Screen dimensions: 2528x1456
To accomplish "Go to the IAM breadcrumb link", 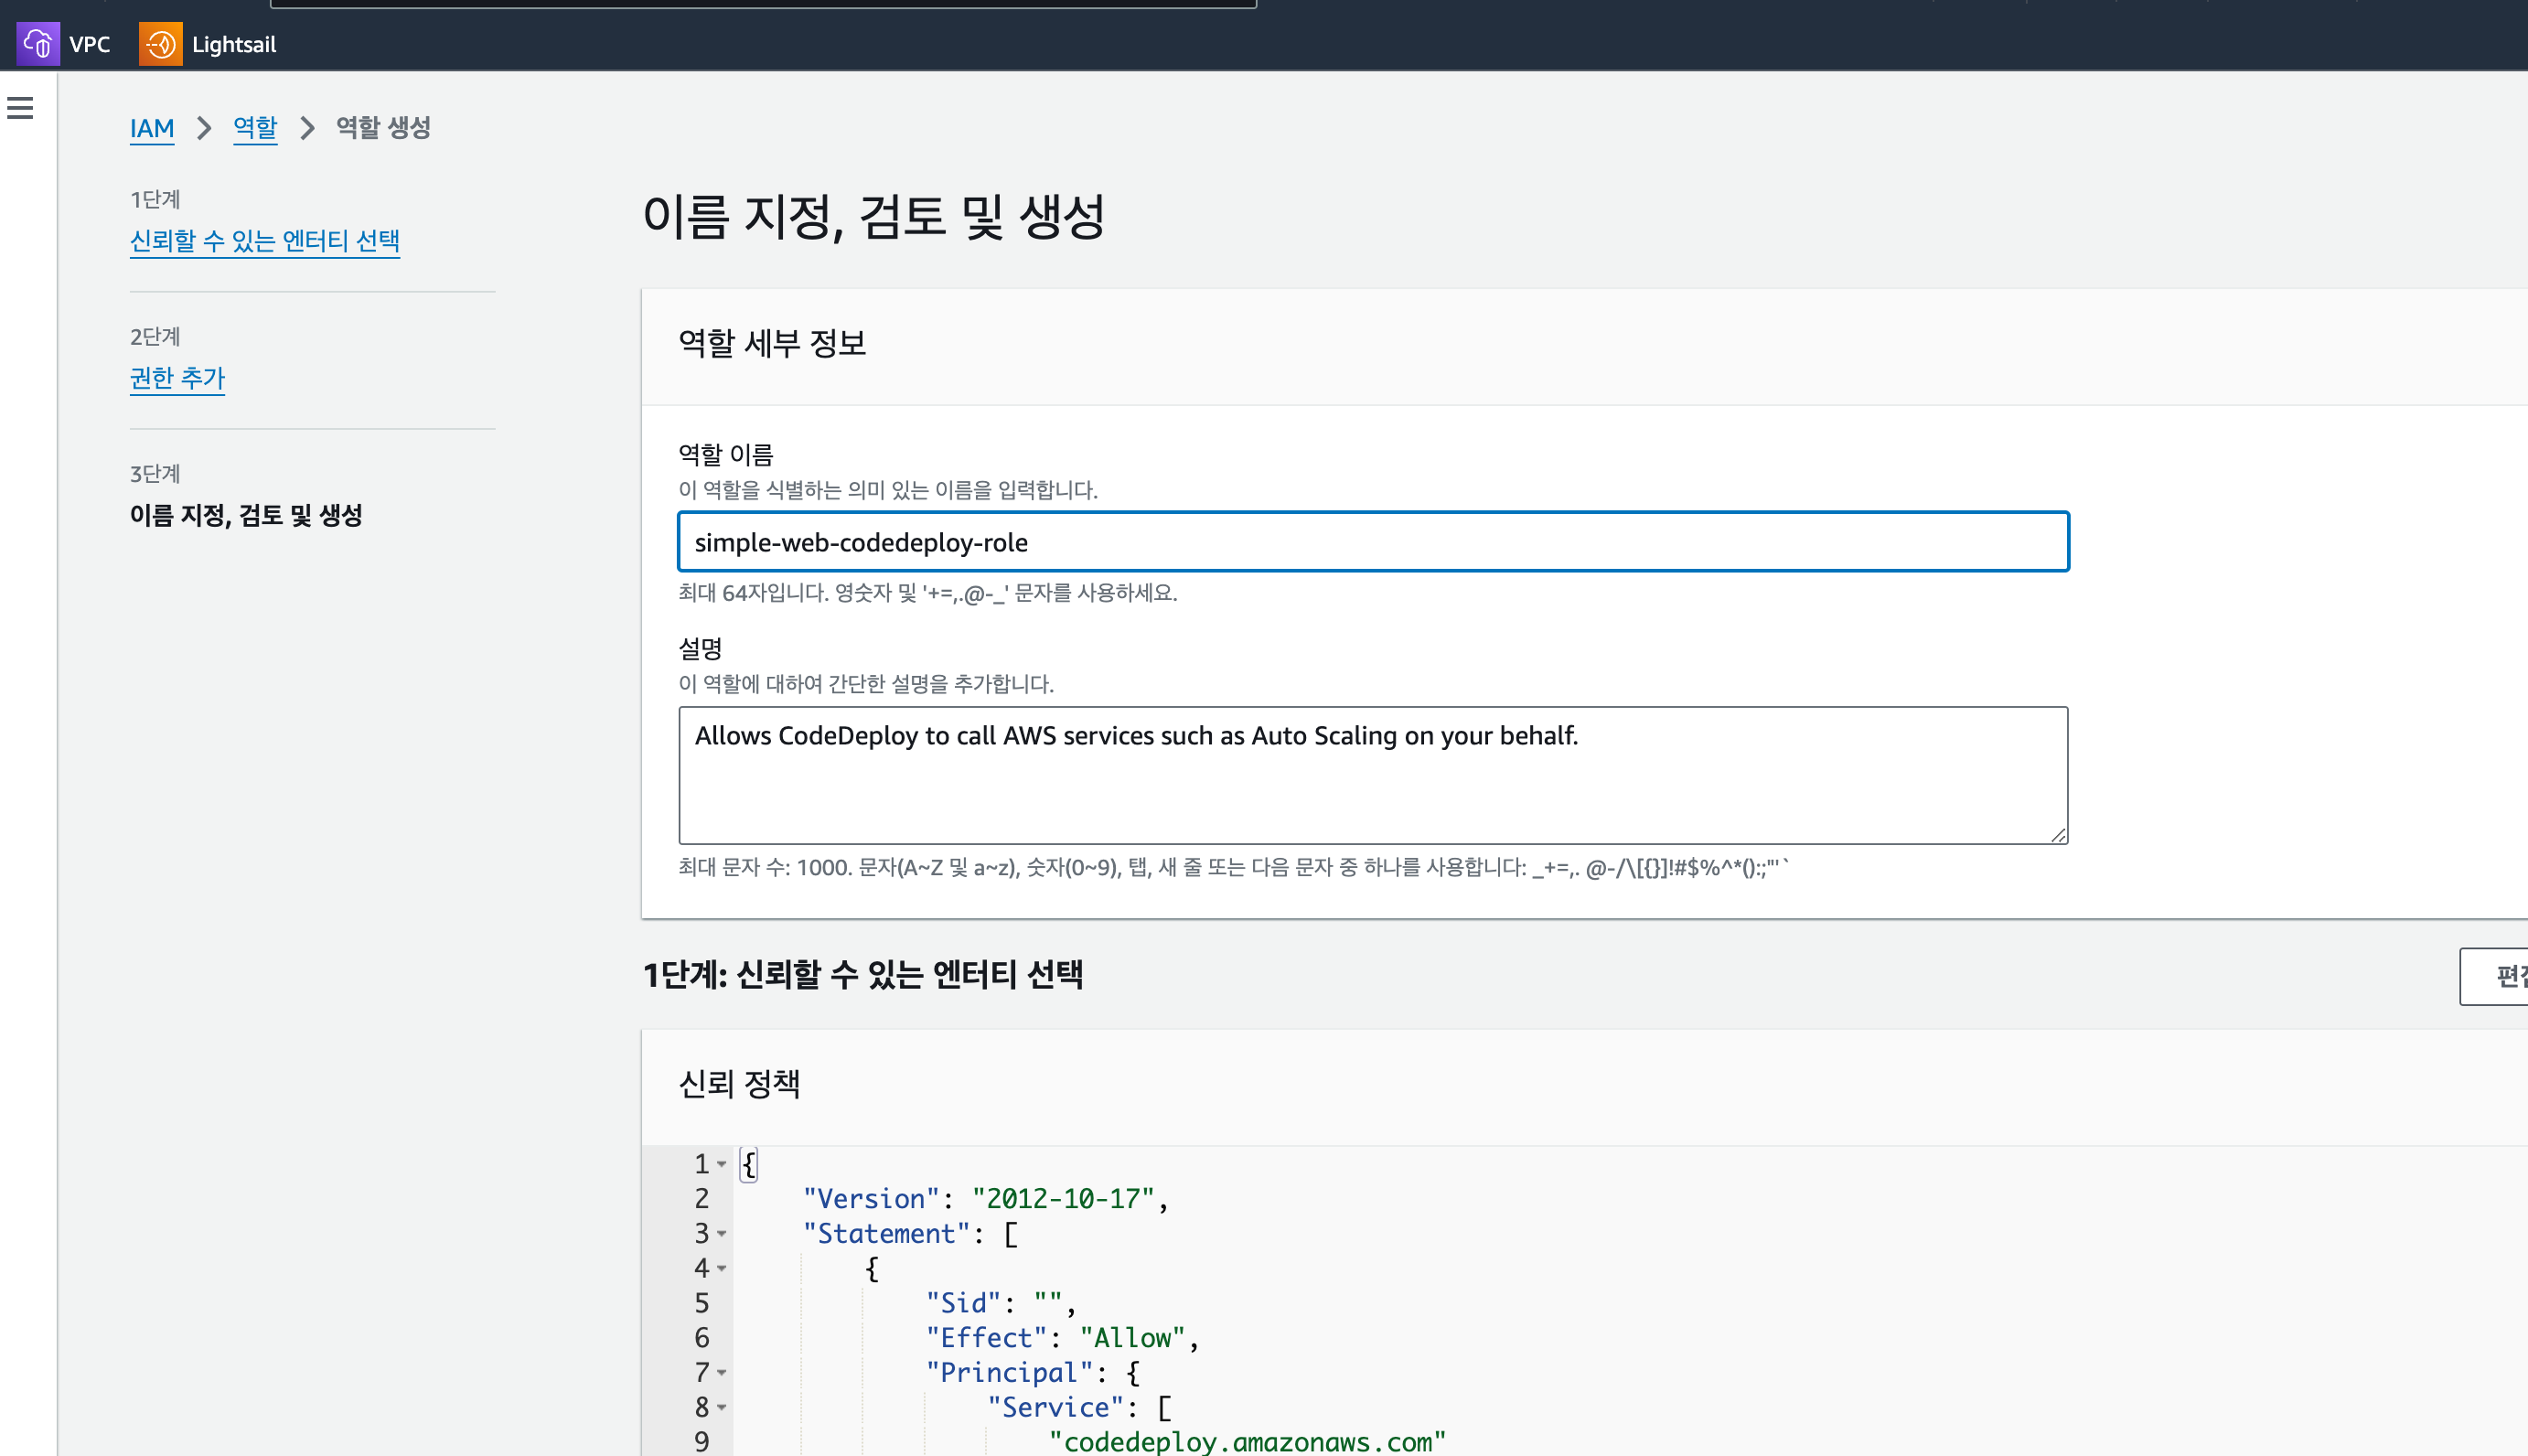I will coord(152,128).
